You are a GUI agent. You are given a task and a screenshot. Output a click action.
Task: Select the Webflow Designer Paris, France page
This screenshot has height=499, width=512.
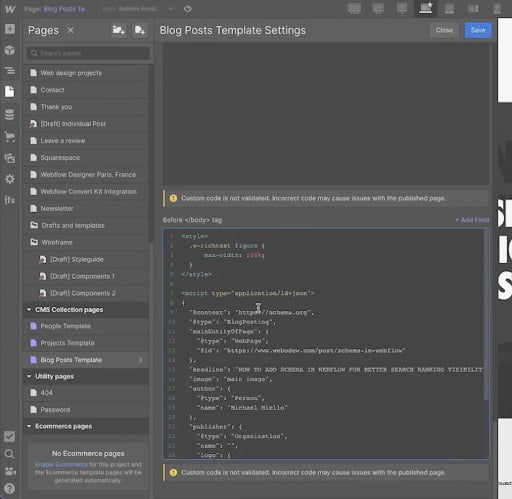click(x=86, y=175)
